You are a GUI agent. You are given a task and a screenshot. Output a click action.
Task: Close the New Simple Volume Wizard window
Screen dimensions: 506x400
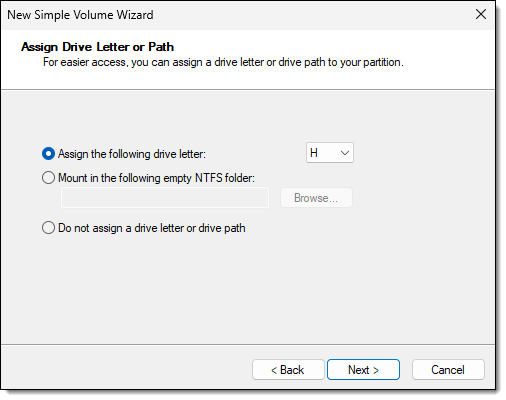[x=481, y=14]
